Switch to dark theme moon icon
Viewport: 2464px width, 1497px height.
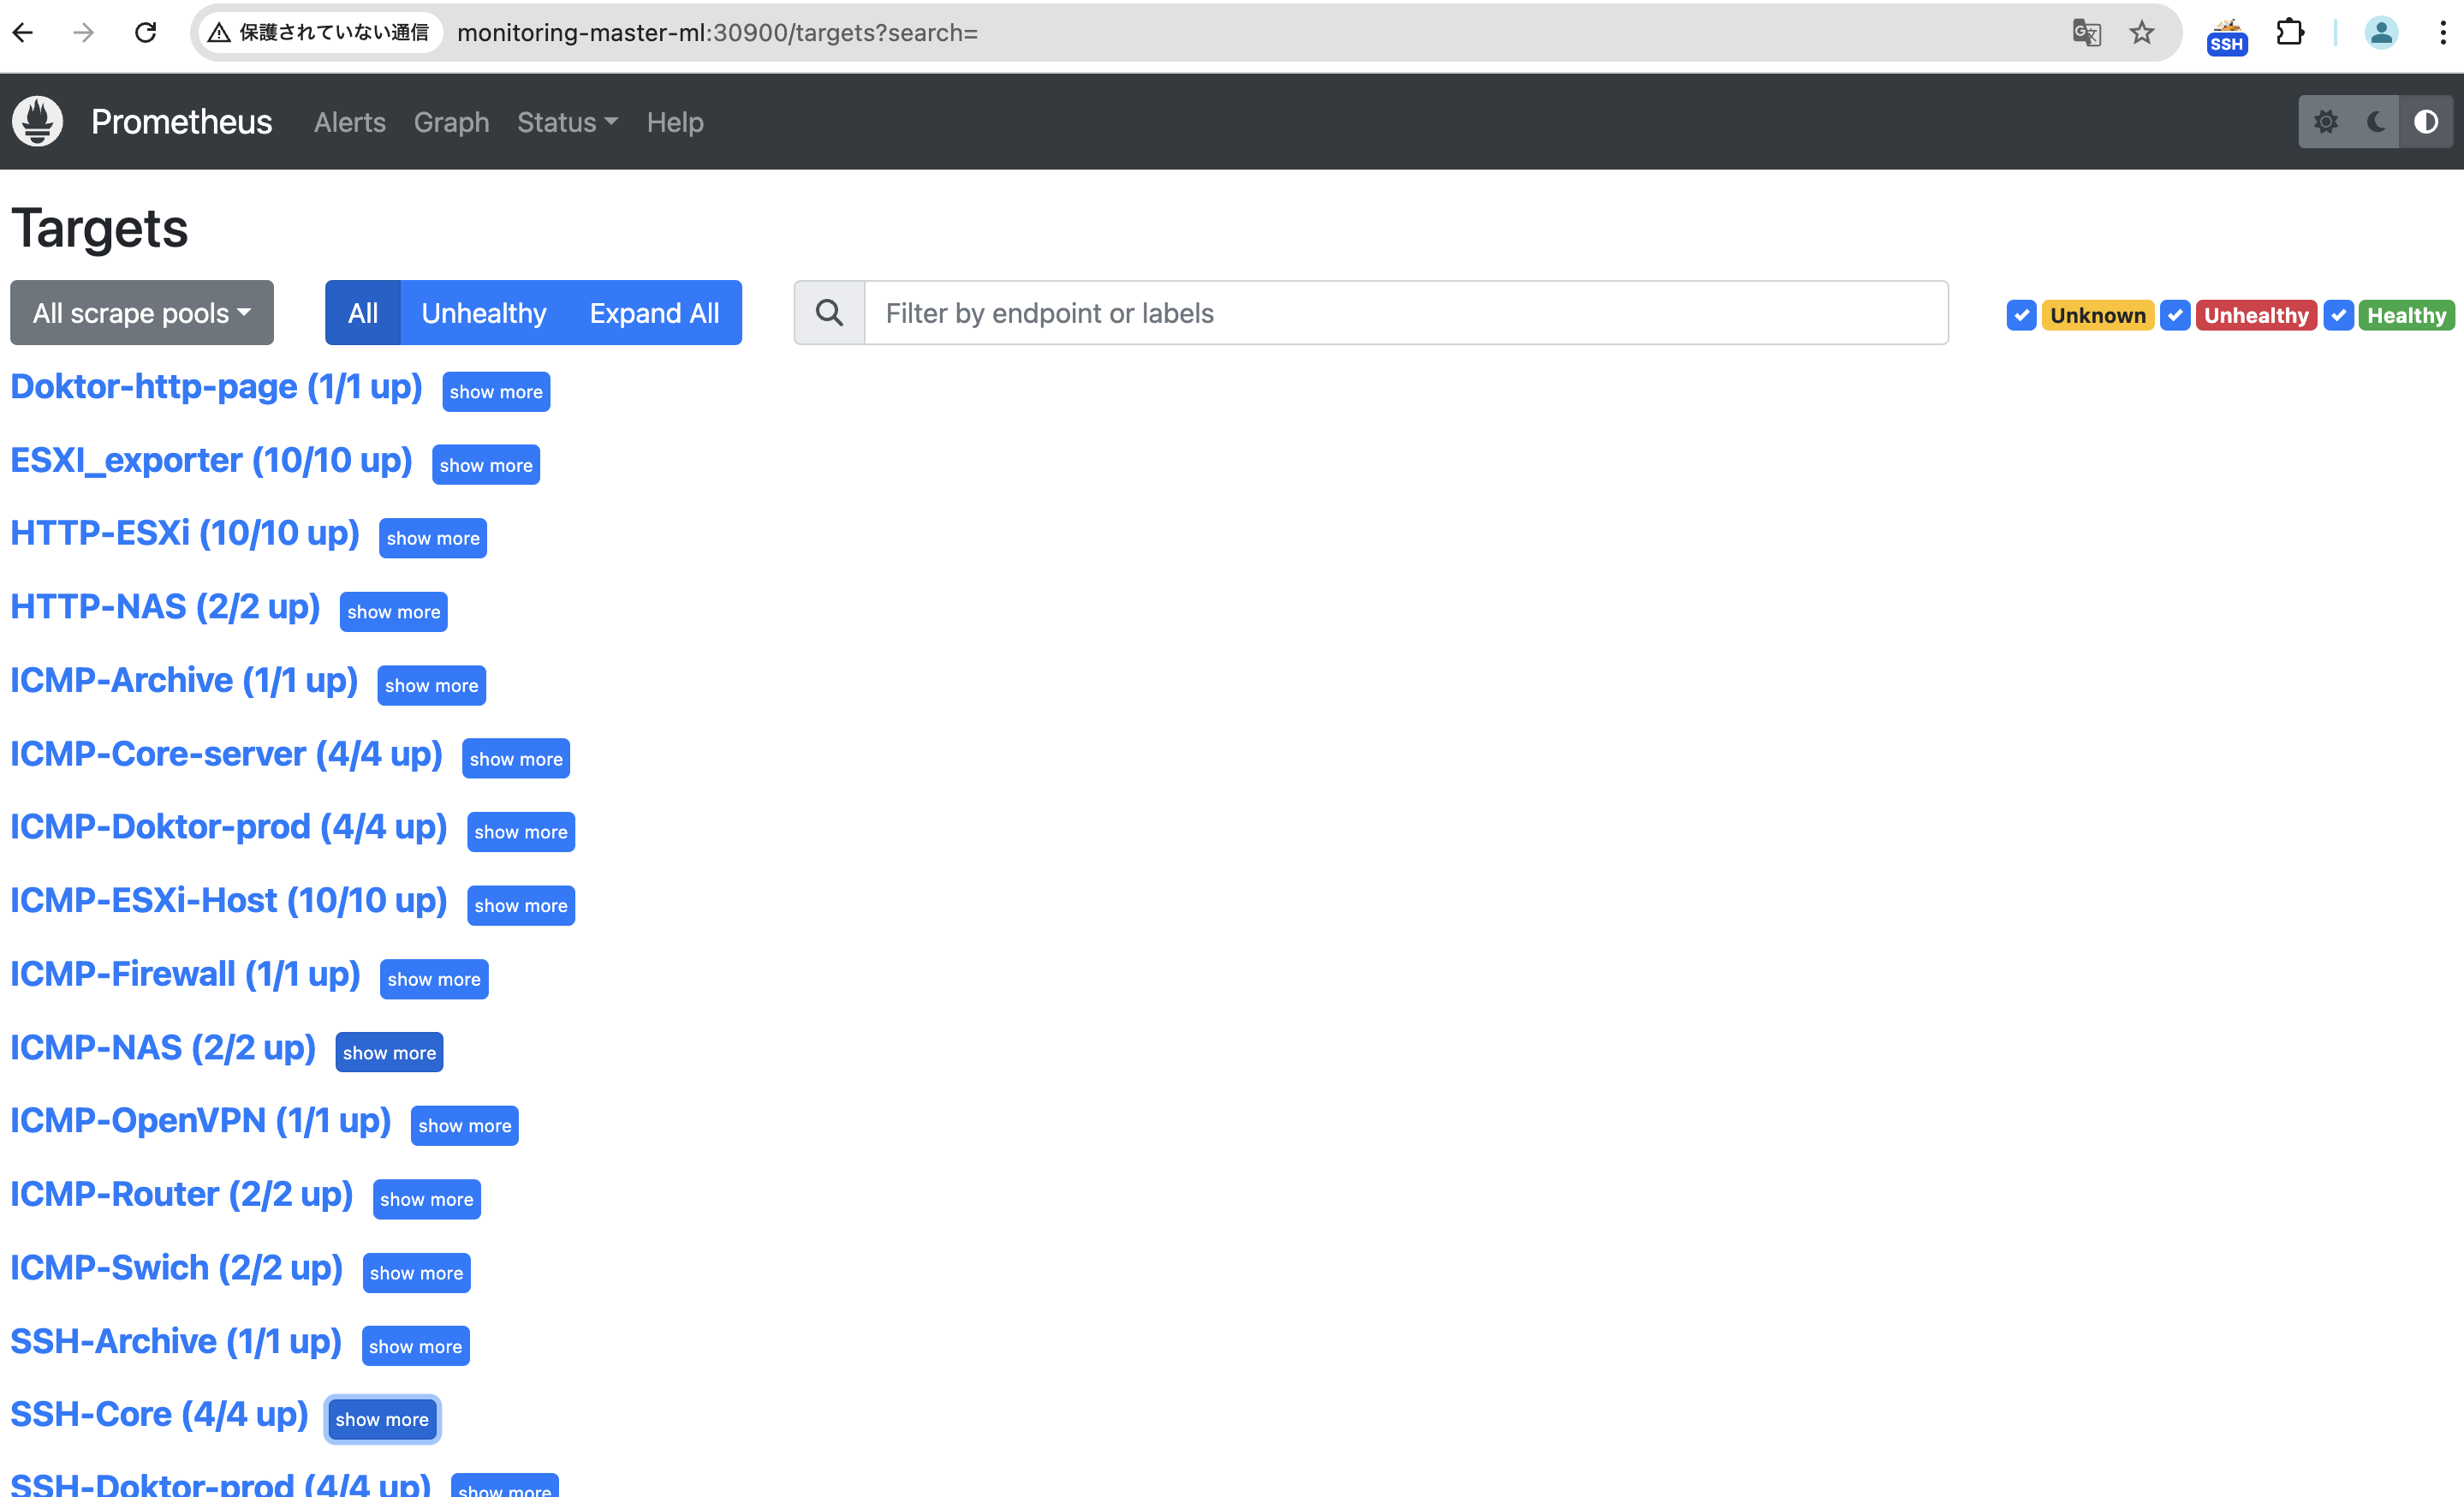[2376, 122]
